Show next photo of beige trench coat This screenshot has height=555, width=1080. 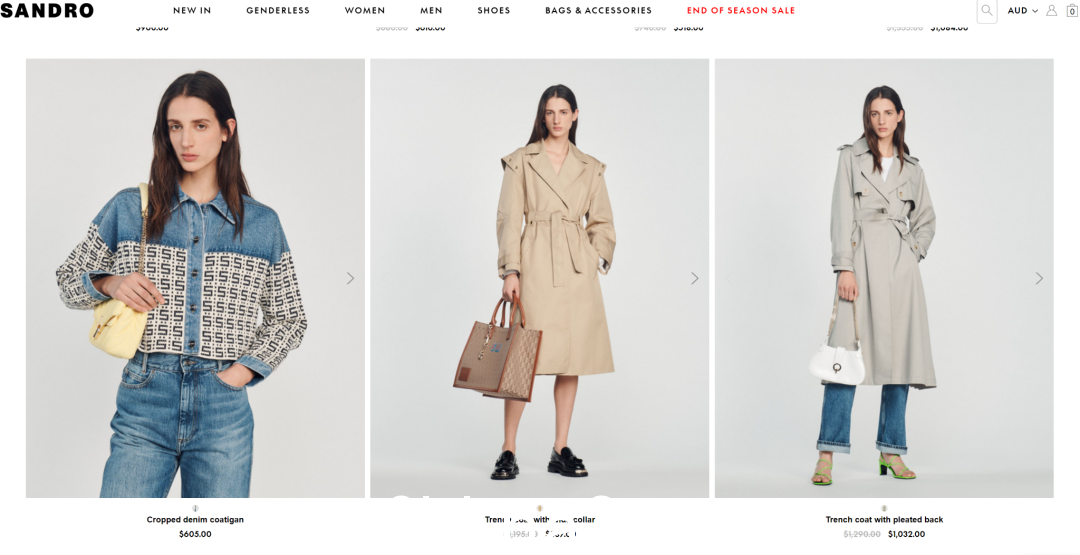click(x=694, y=278)
